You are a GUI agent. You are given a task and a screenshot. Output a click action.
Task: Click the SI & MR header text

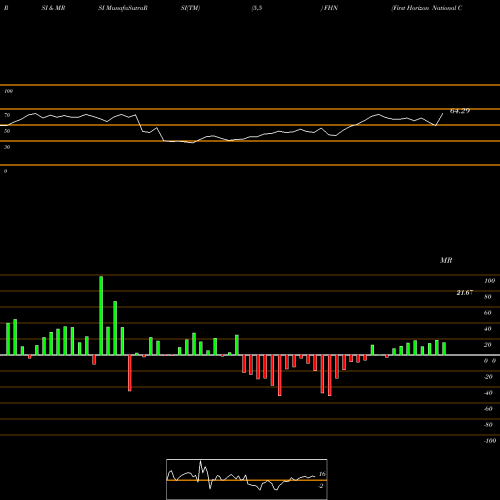click(53, 8)
